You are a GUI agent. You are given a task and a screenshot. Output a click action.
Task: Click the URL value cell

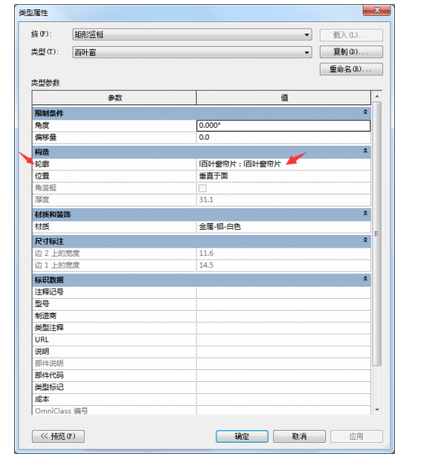[283, 340]
